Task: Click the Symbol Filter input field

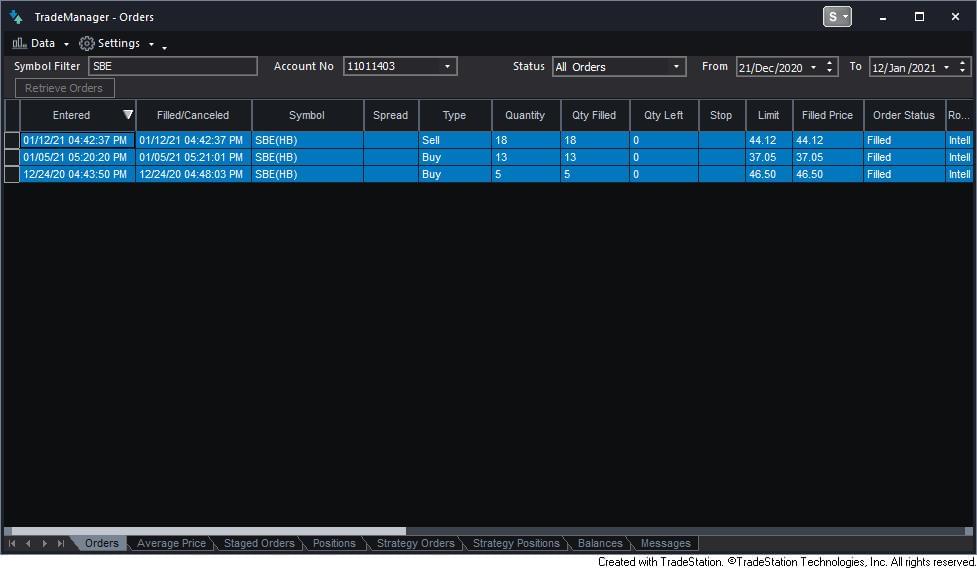Action: [x=172, y=67]
